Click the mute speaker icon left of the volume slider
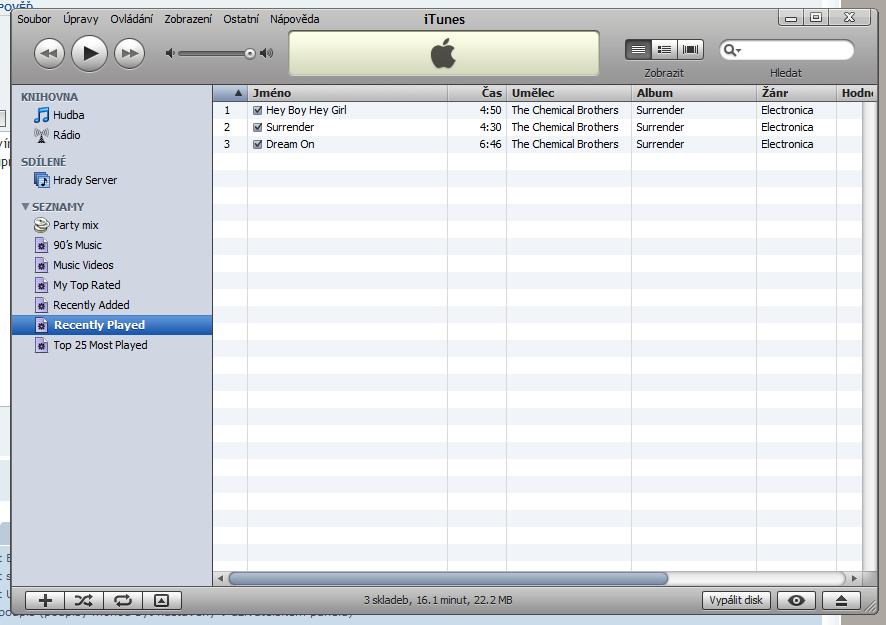The width and height of the screenshot is (886, 625). tap(170, 53)
